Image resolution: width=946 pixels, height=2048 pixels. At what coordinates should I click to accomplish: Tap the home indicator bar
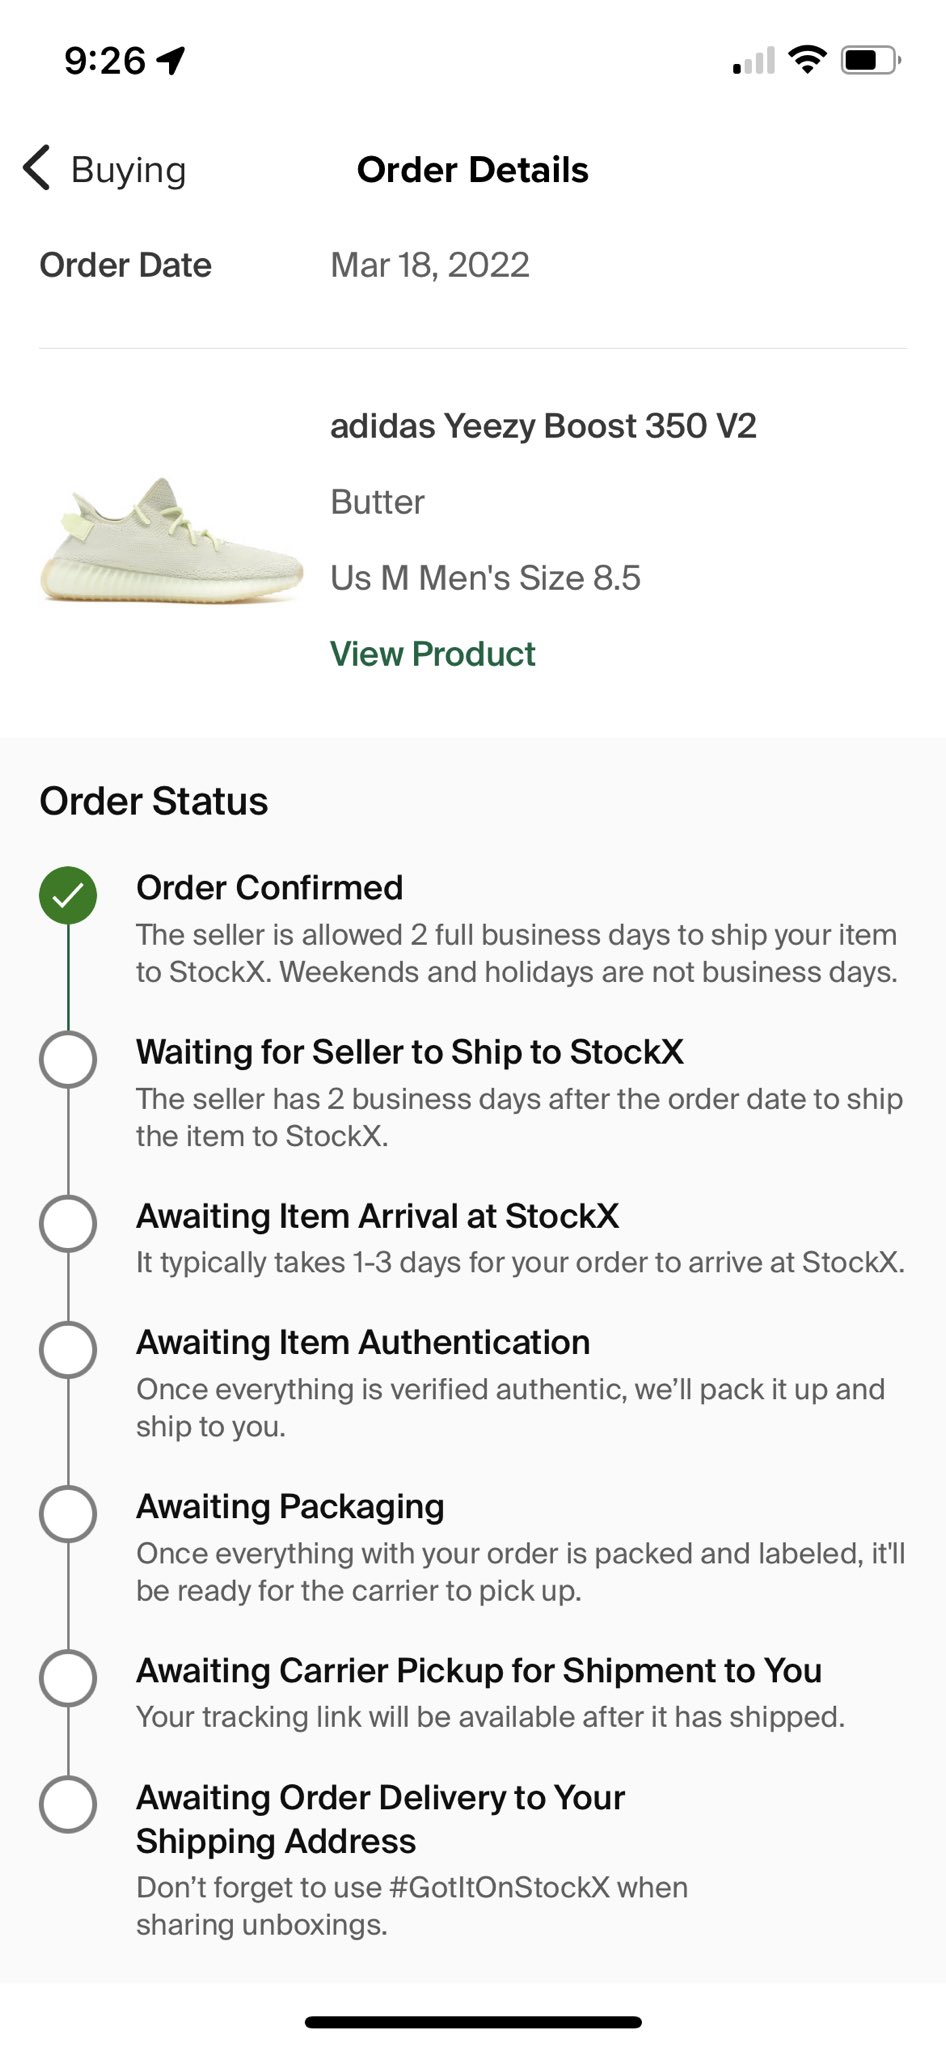pyautogui.click(x=473, y=2022)
